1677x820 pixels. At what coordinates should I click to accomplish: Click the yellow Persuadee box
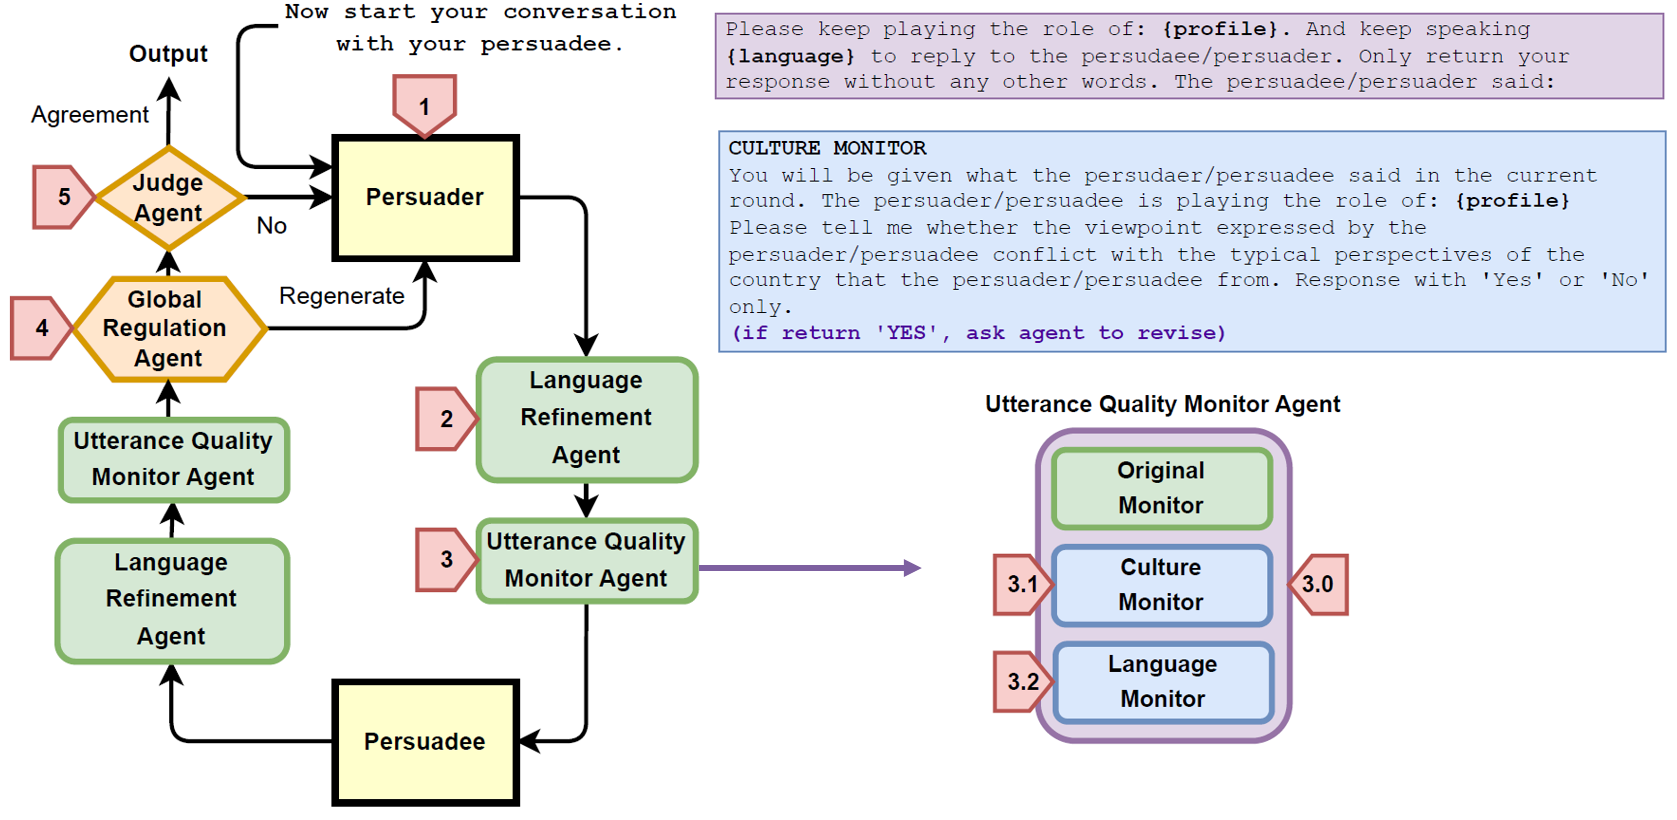coord(425,742)
